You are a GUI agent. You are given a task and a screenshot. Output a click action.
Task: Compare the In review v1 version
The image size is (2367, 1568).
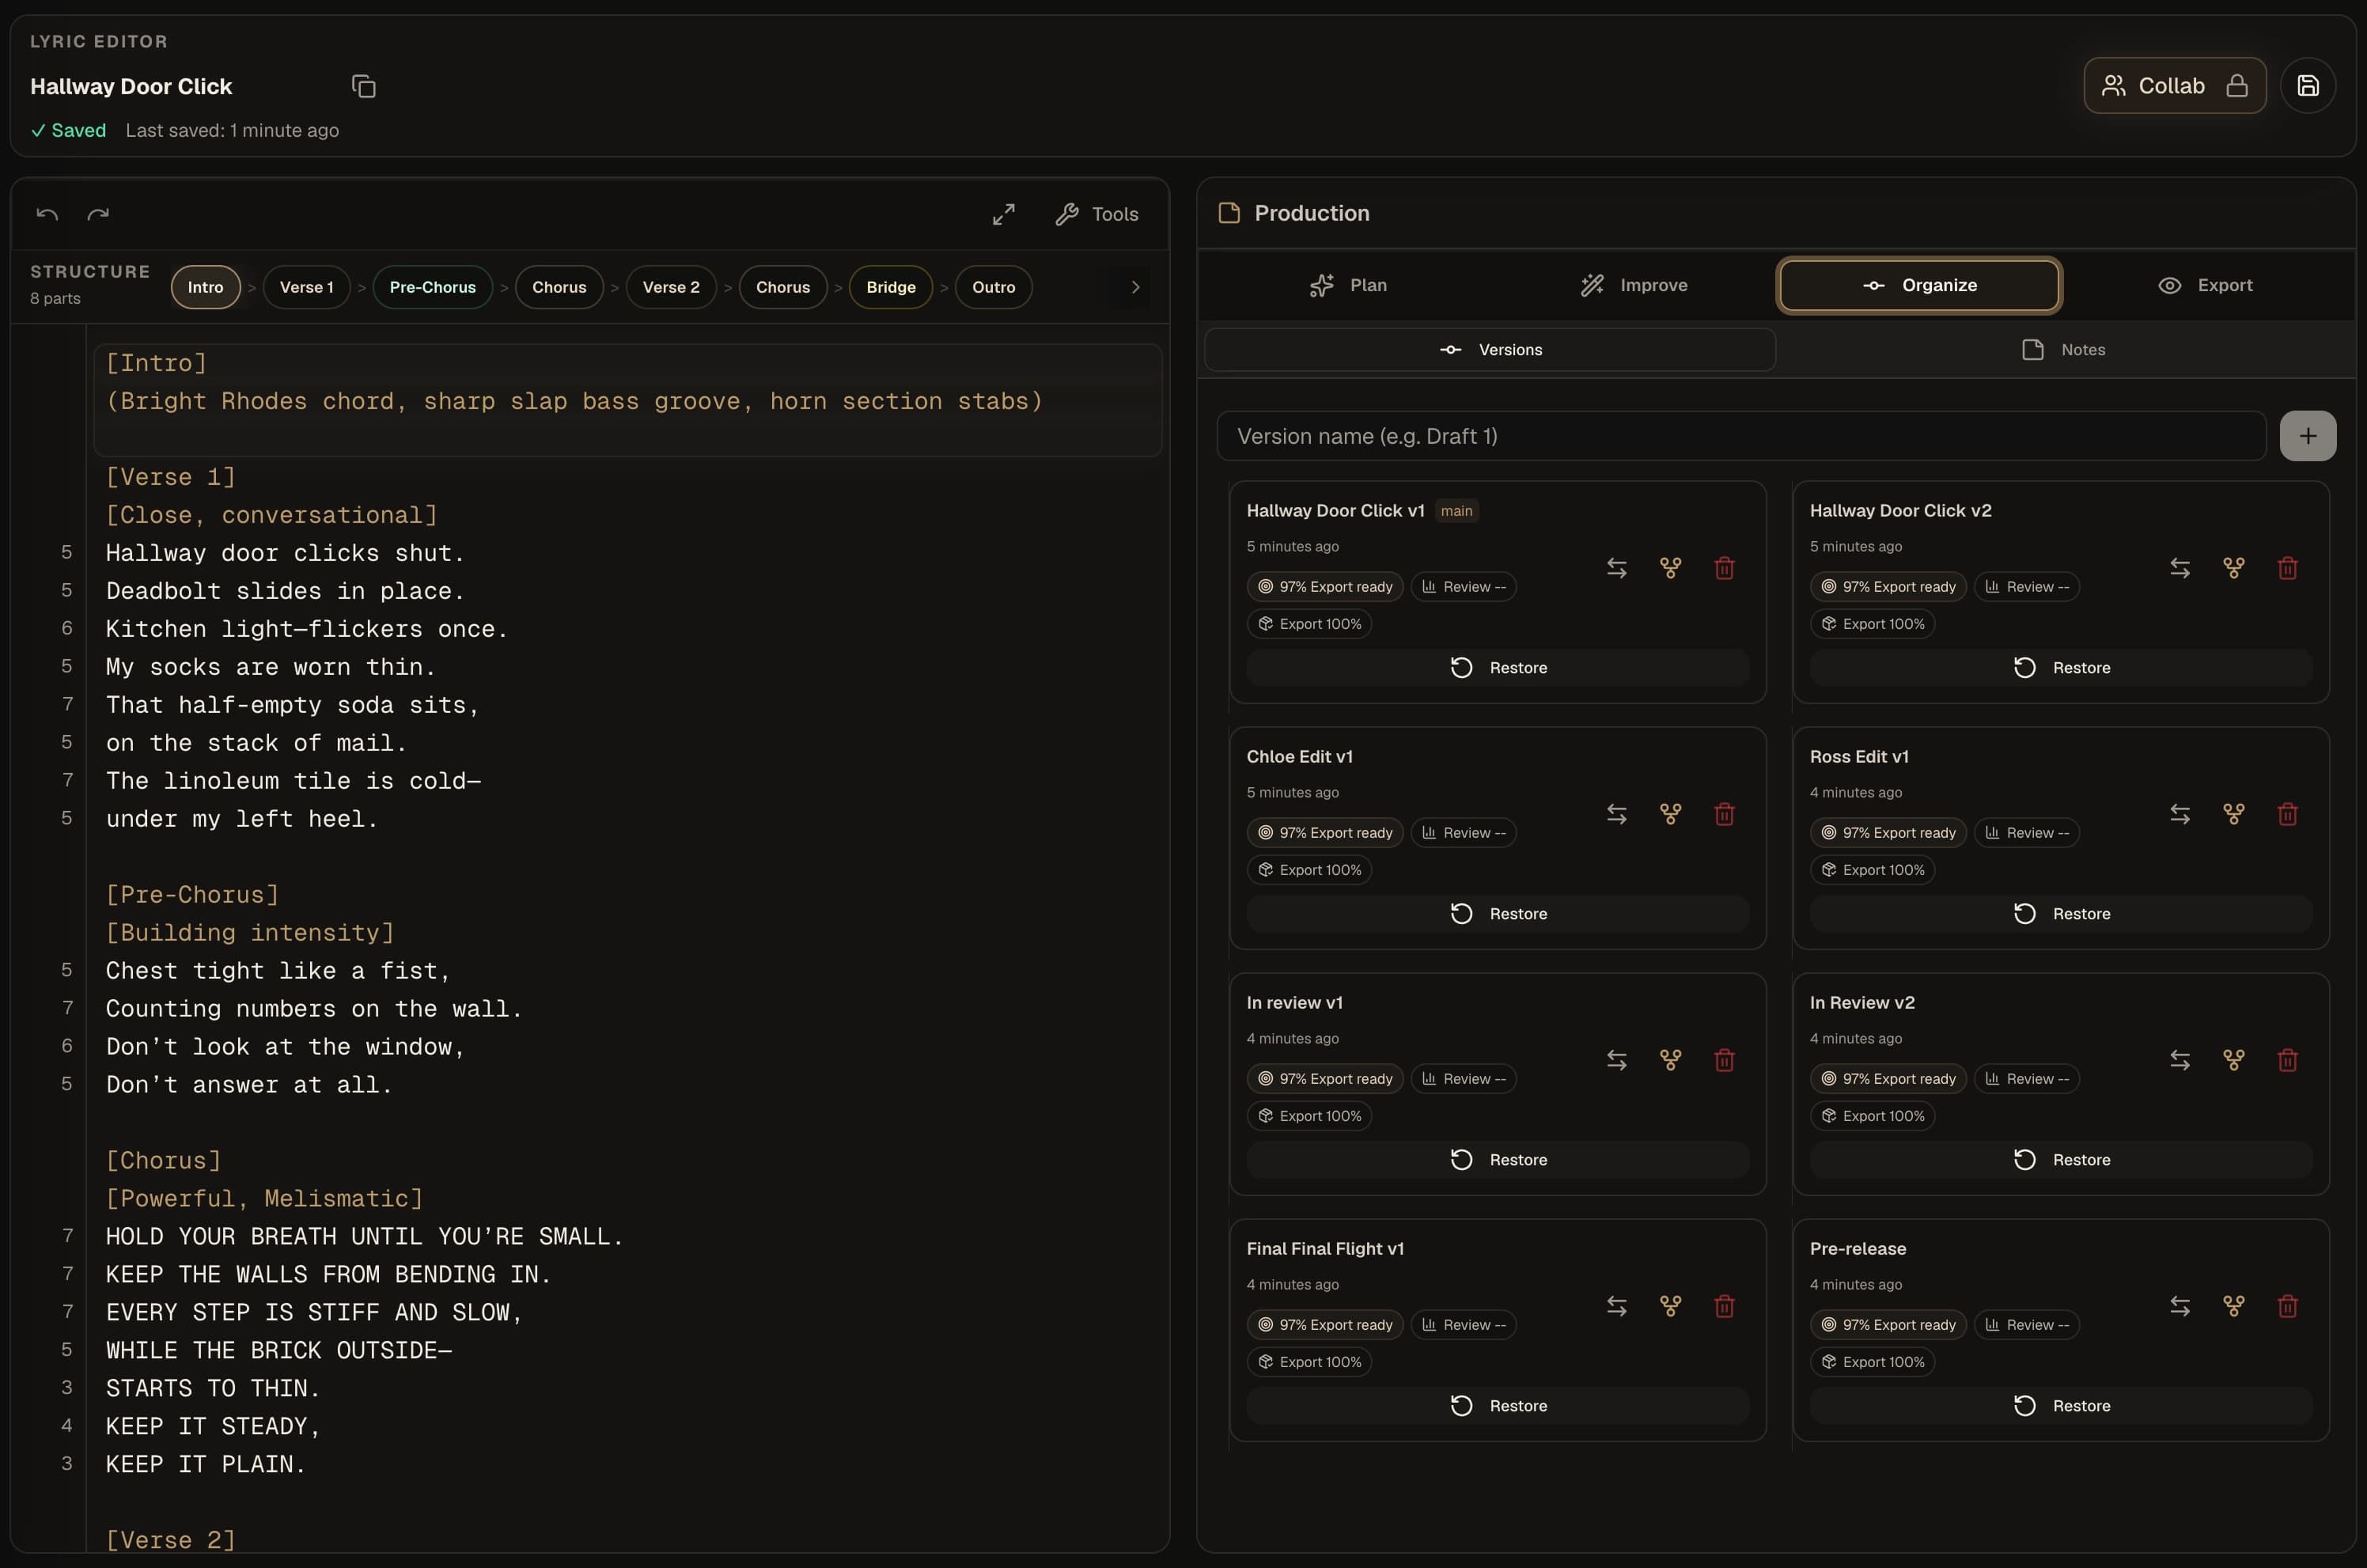click(x=1617, y=1060)
